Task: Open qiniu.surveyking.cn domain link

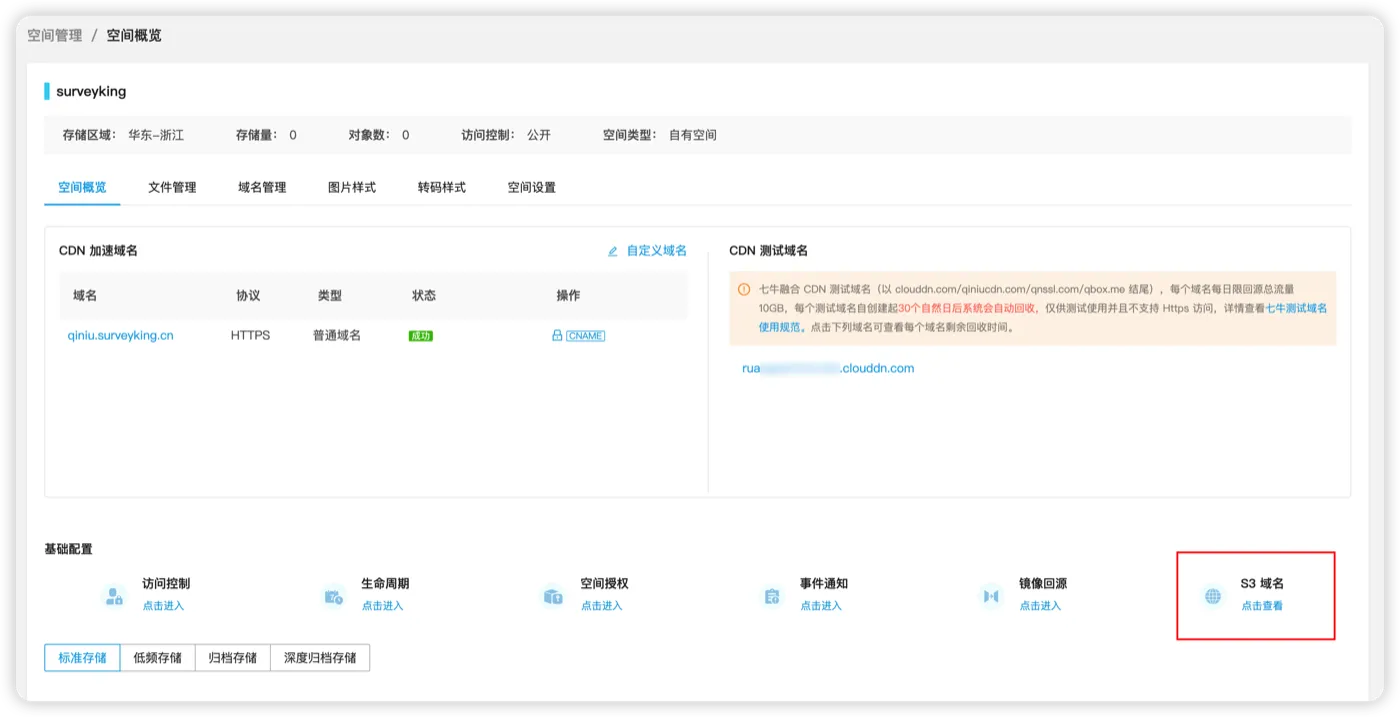Action: (x=121, y=335)
